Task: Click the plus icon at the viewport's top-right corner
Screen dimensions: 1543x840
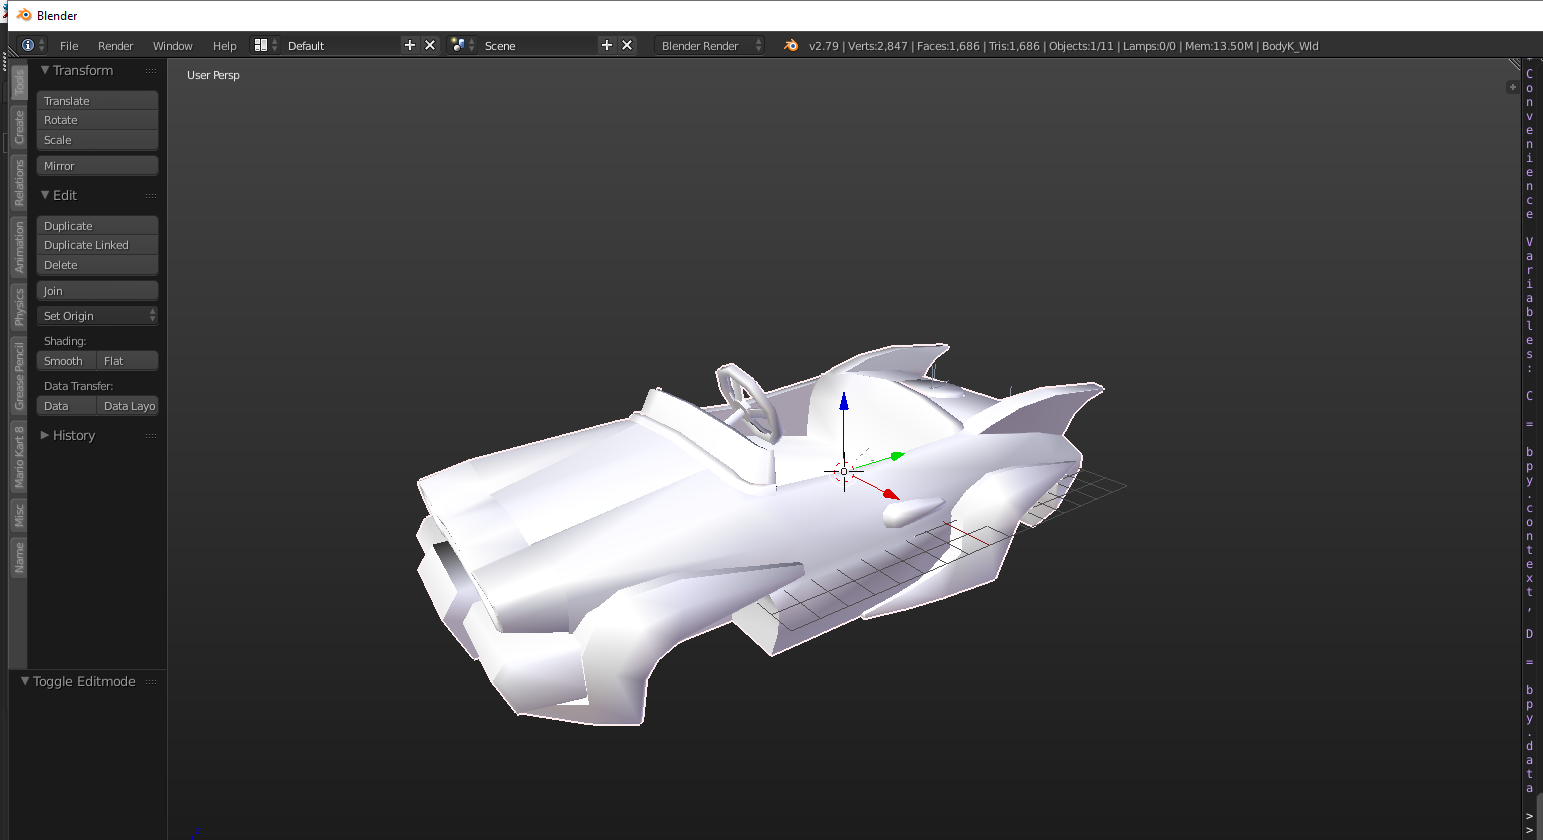Action: click(x=1512, y=86)
